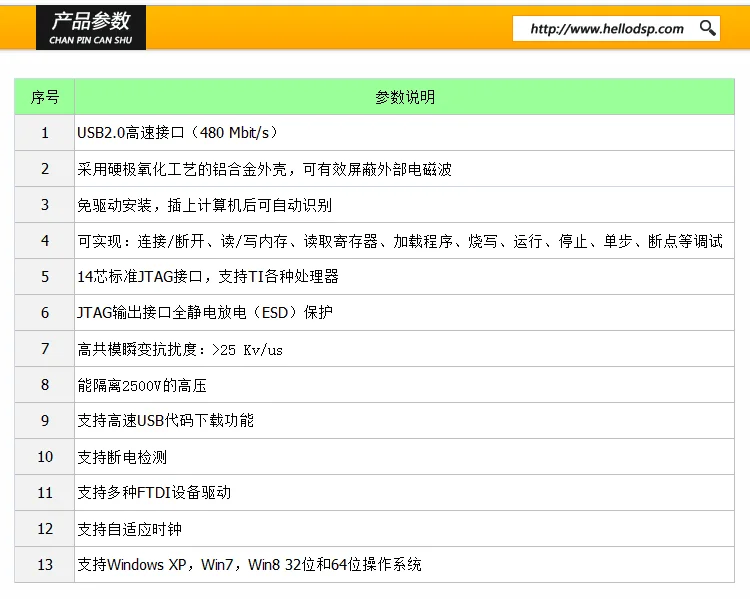Click the 序号 column header
The image size is (750, 599).
44,97
